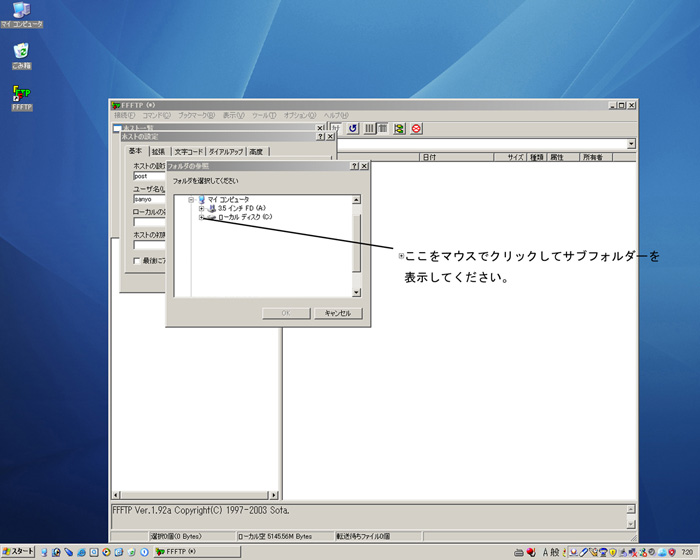Open the remote path combo box dropdown arrow

[631, 144]
